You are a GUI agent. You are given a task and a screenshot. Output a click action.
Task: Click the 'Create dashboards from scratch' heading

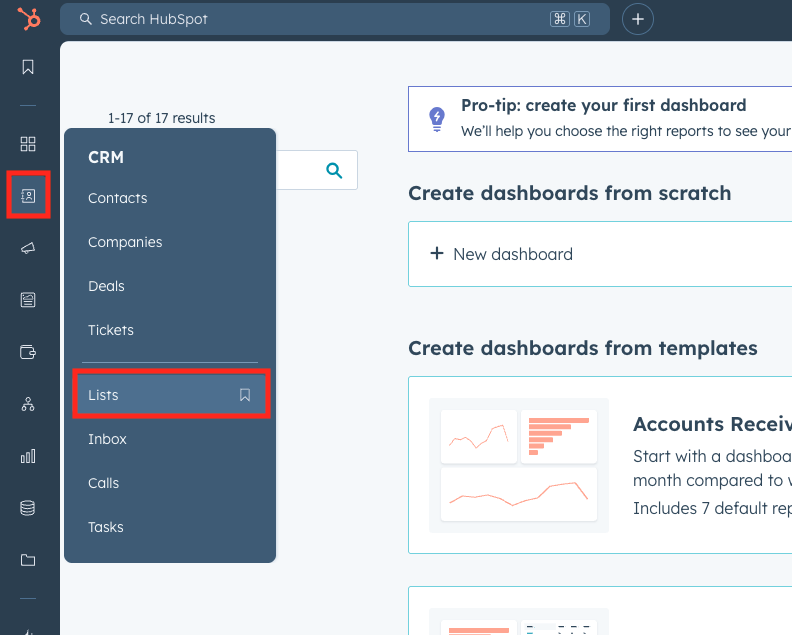tap(570, 193)
